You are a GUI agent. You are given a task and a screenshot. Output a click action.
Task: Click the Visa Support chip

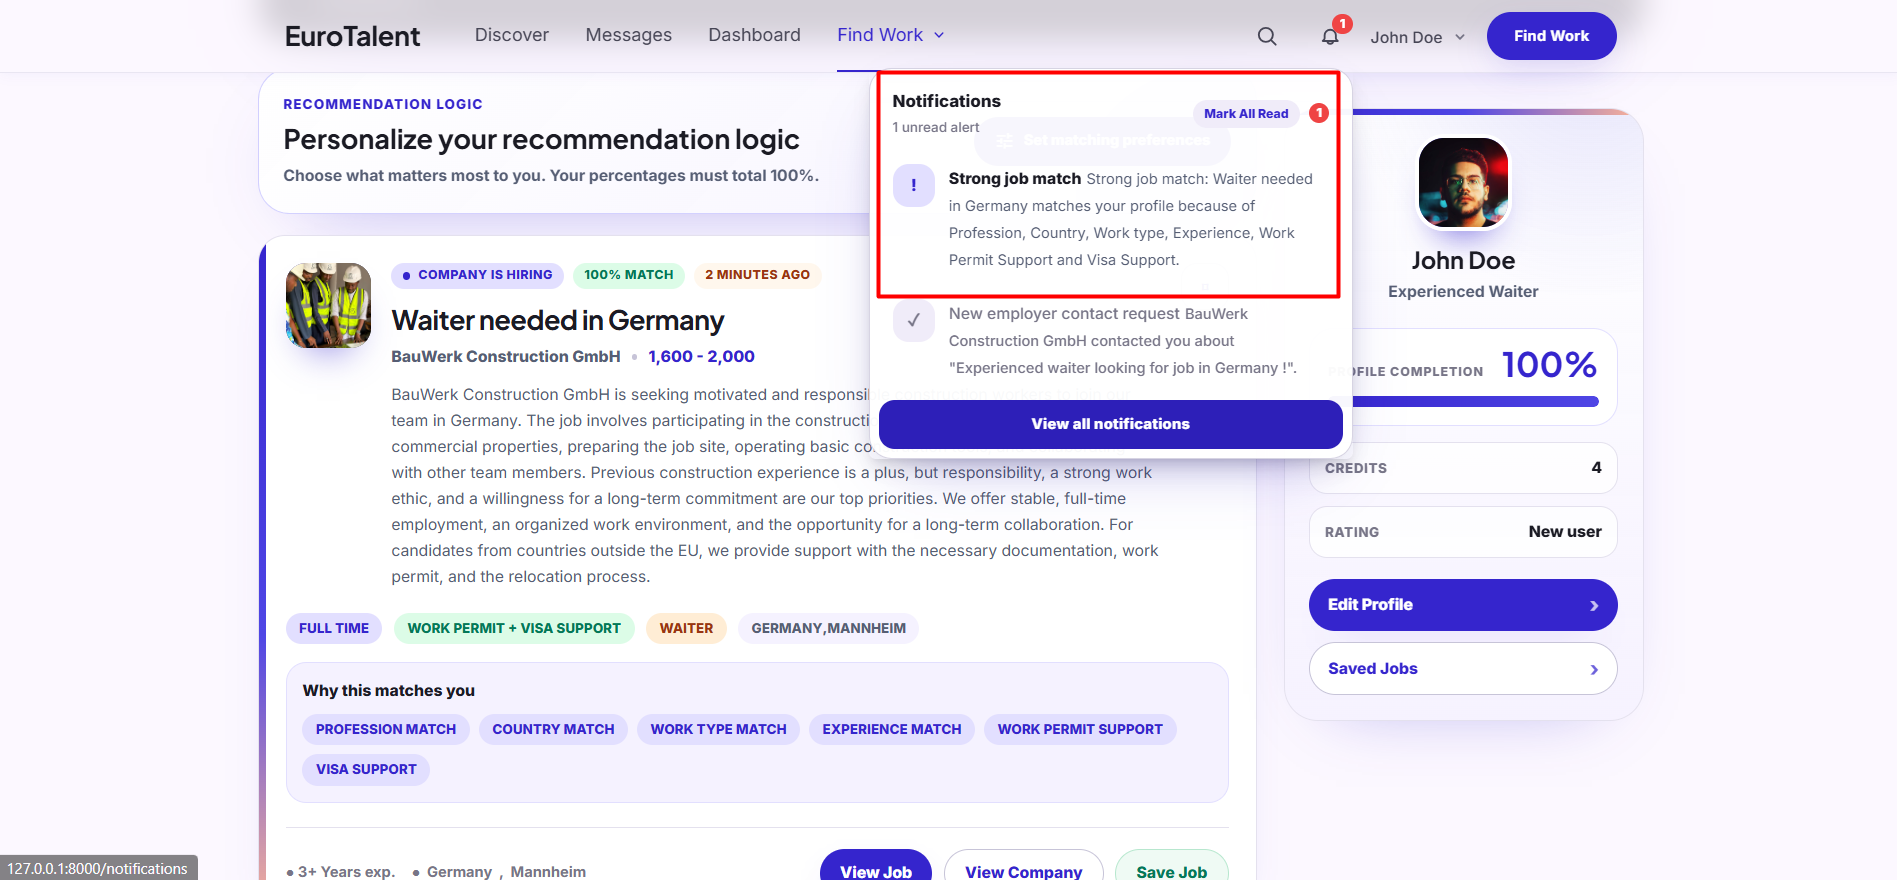point(366,770)
